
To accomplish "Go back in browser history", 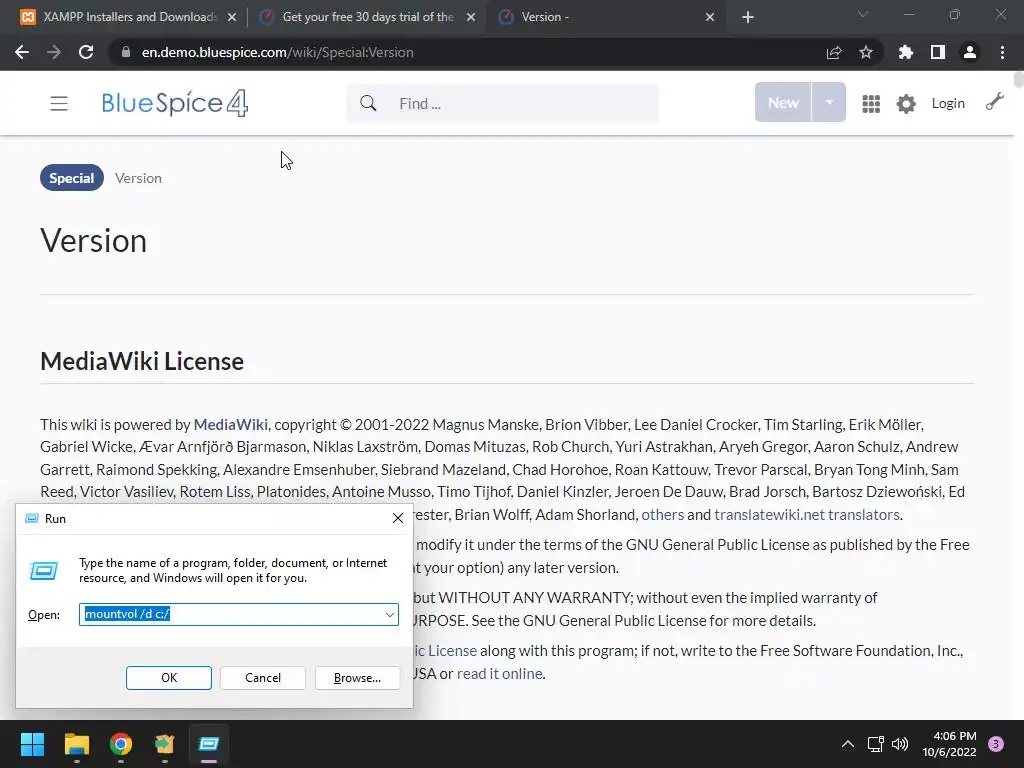I will pyautogui.click(x=22, y=52).
